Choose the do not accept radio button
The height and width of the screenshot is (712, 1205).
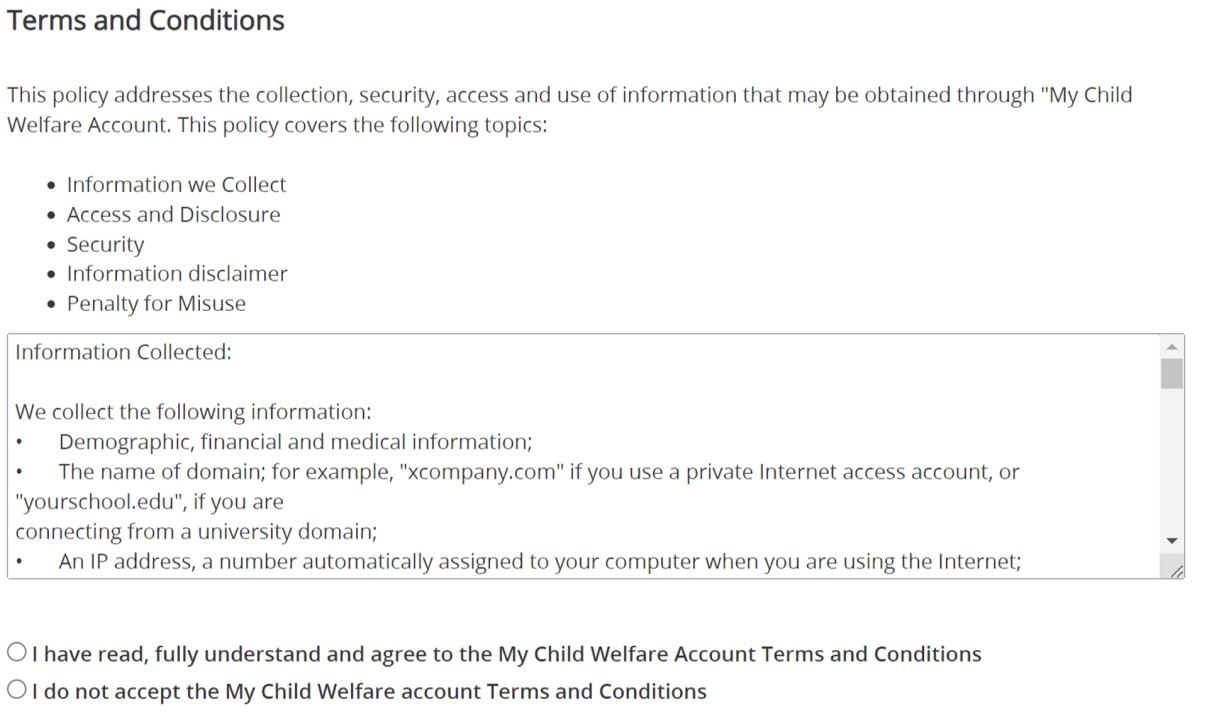click(x=17, y=690)
